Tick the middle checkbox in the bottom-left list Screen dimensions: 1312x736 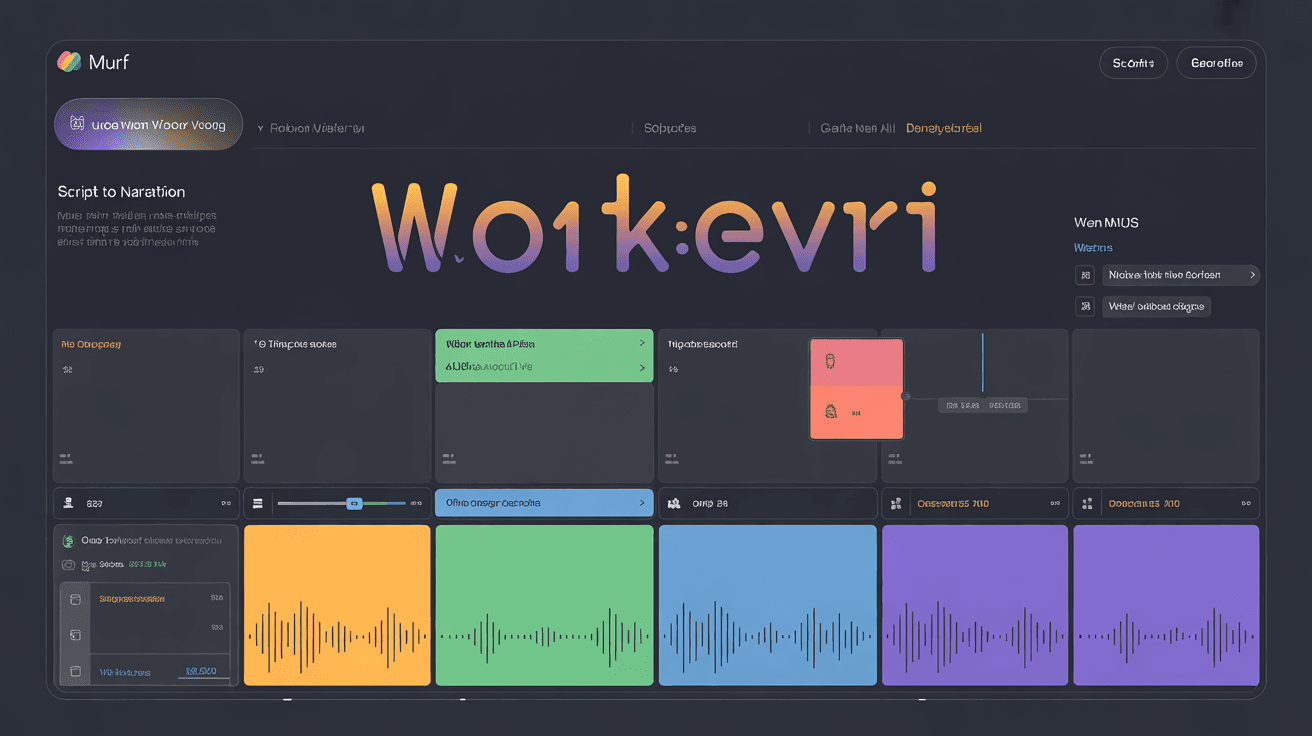pos(74,635)
